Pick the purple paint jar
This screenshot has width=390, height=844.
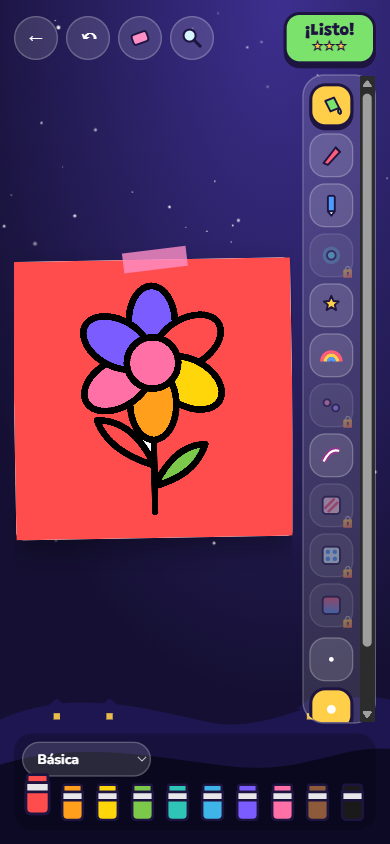point(247,802)
